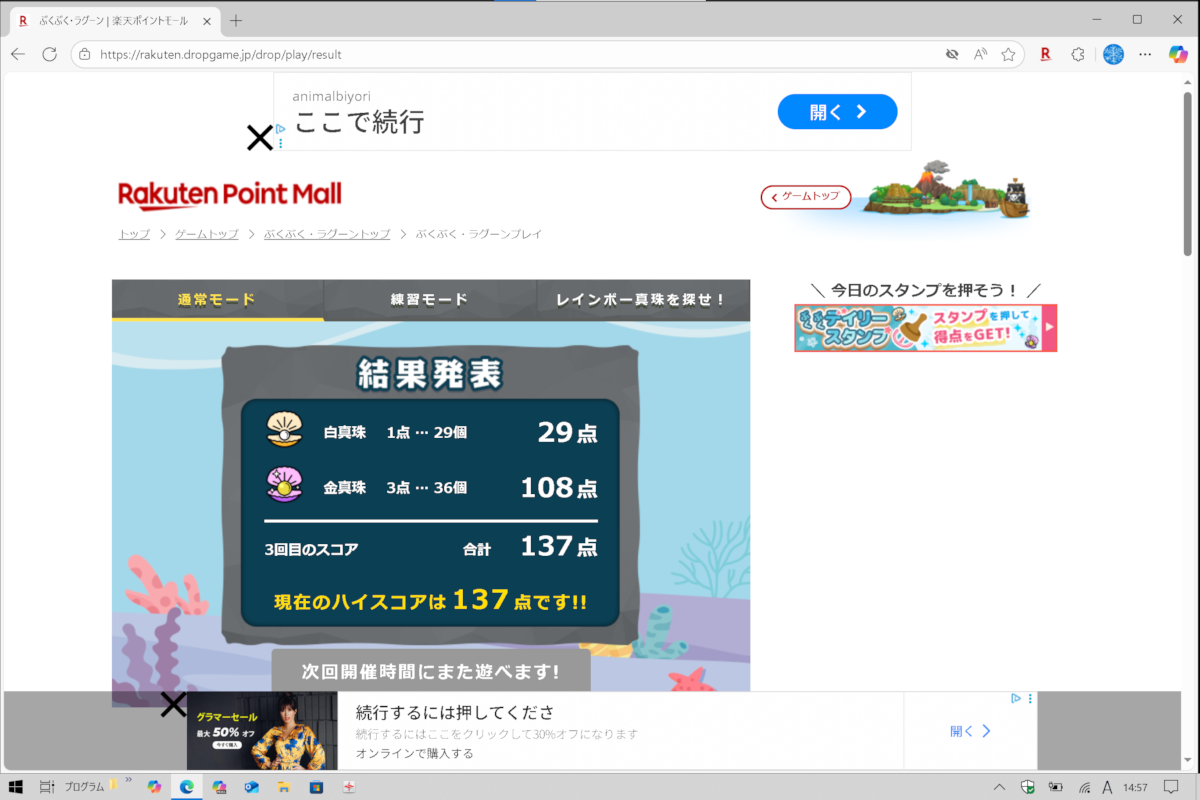
Task: Refresh the page with reload icon
Action: coord(49,55)
